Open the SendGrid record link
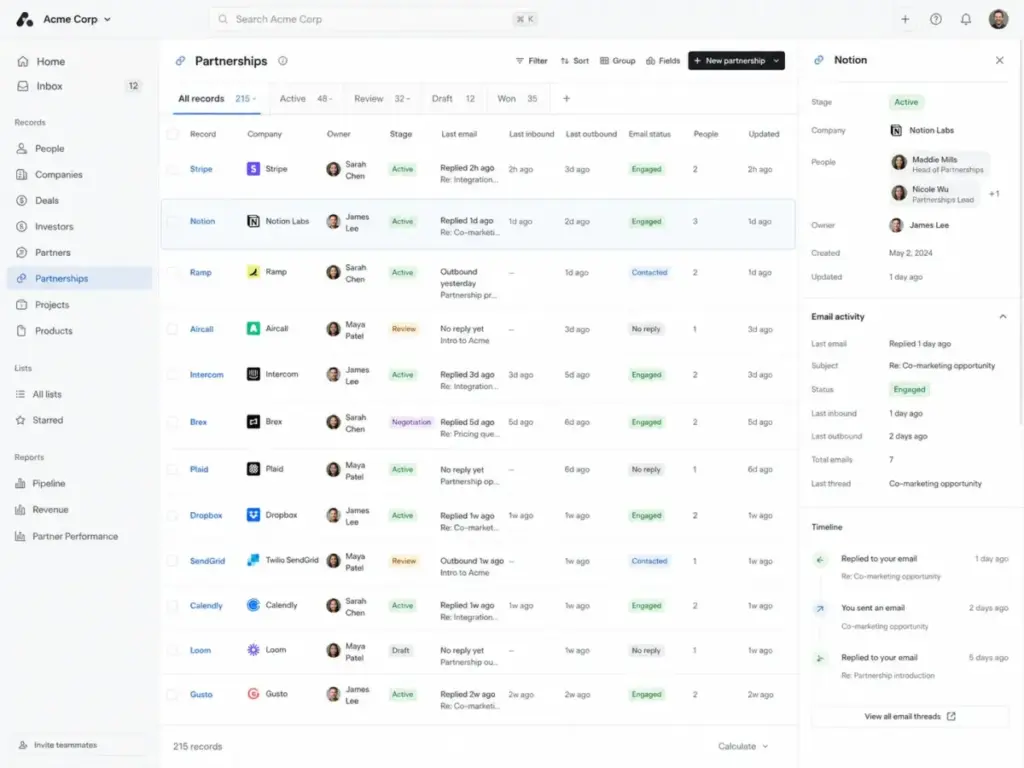 pos(207,561)
